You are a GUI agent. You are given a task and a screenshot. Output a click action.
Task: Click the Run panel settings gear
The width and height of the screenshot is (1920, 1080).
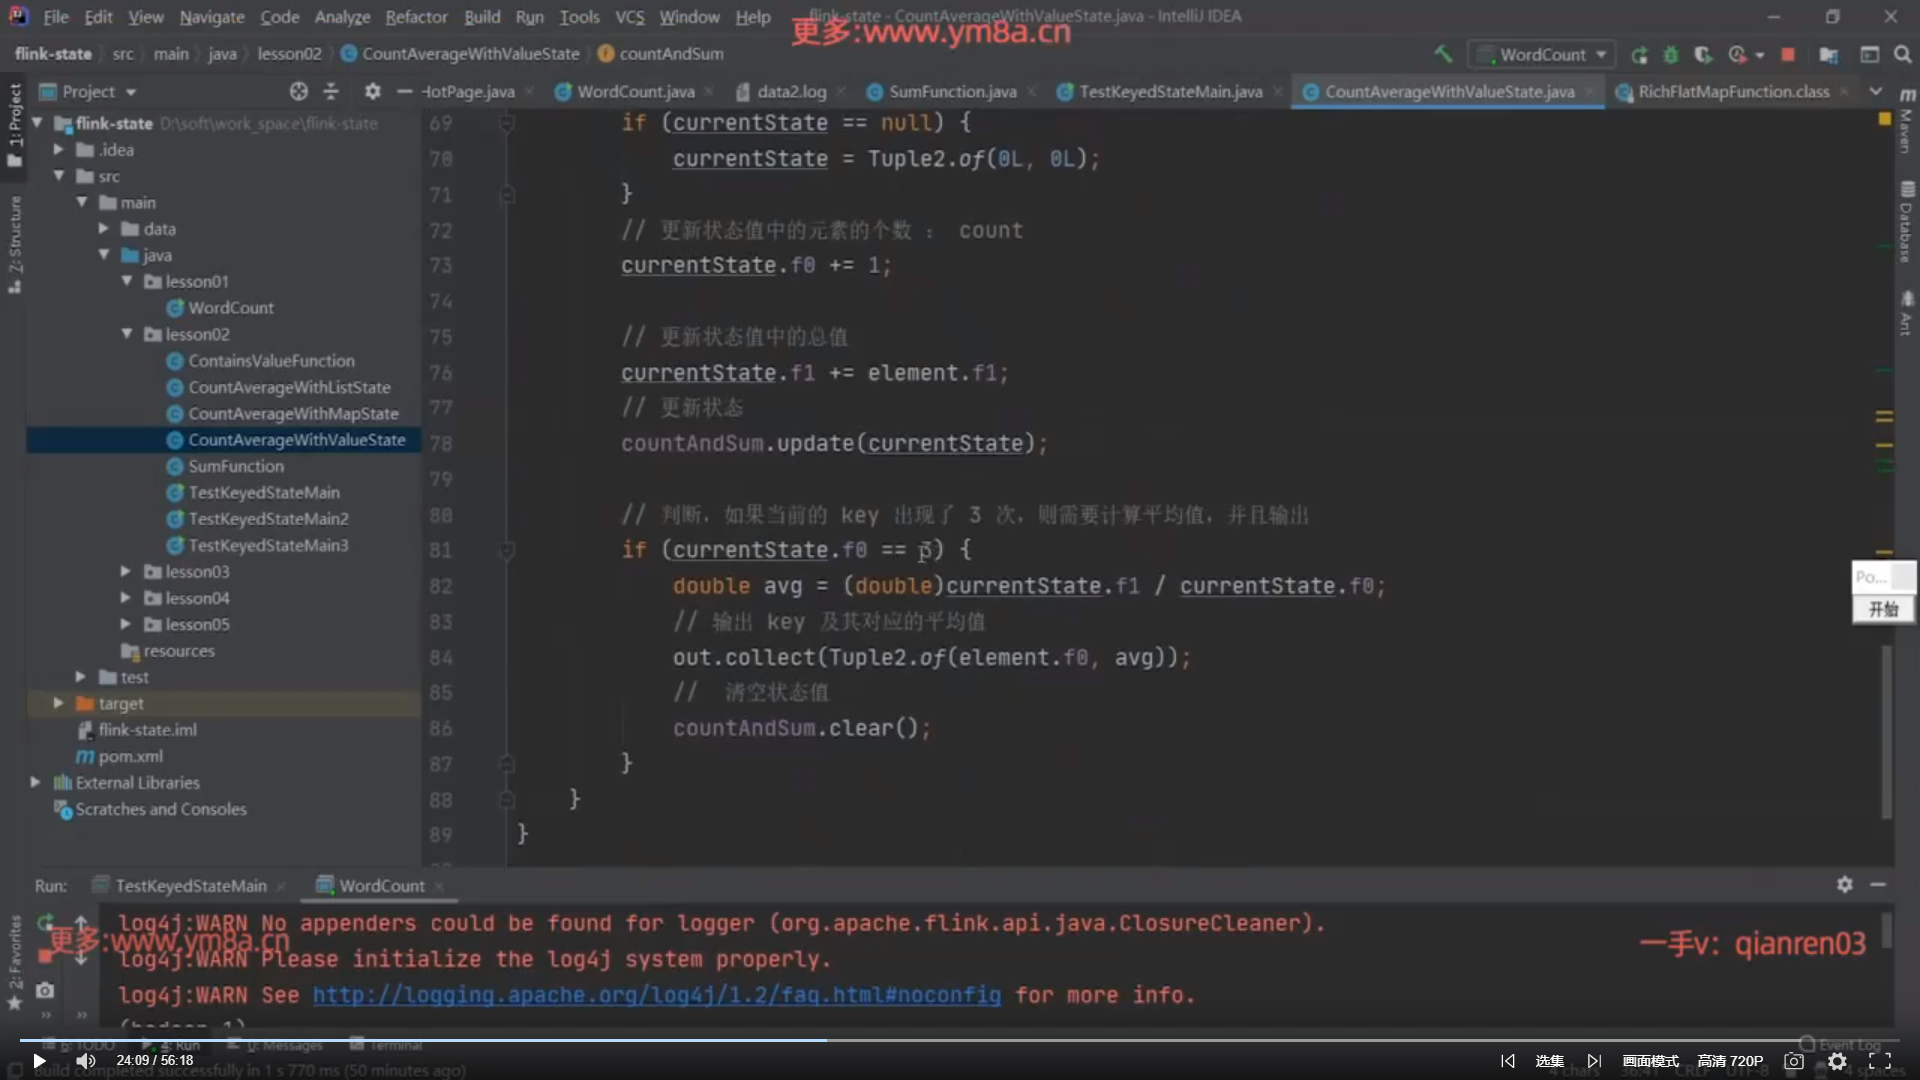point(1844,884)
